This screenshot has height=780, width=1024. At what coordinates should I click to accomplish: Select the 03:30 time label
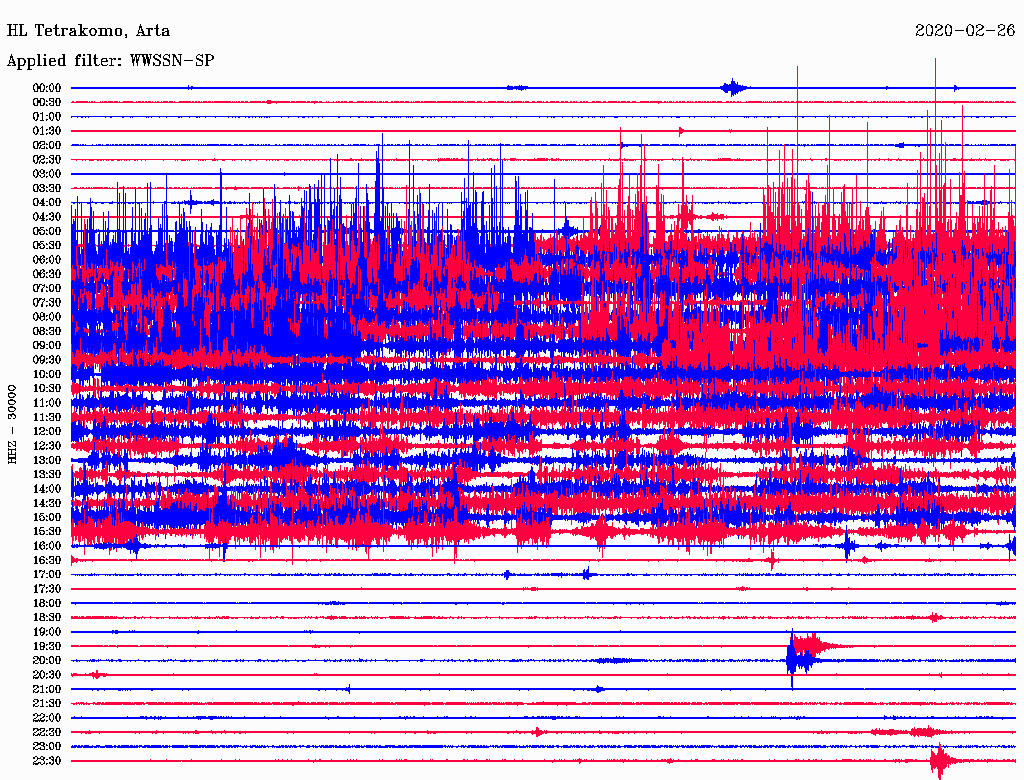pyautogui.click(x=47, y=188)
